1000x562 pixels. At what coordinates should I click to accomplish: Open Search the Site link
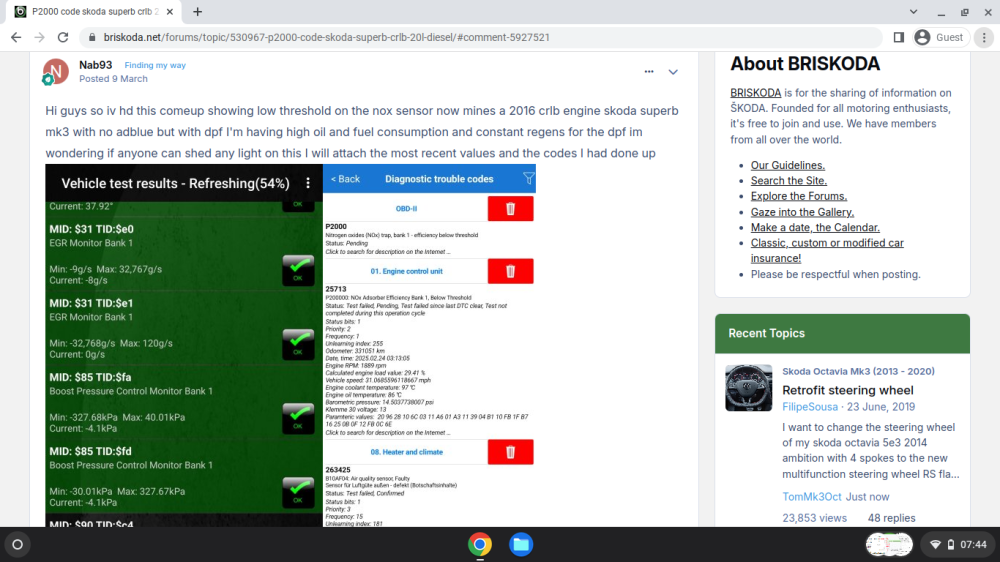point(788,181)
